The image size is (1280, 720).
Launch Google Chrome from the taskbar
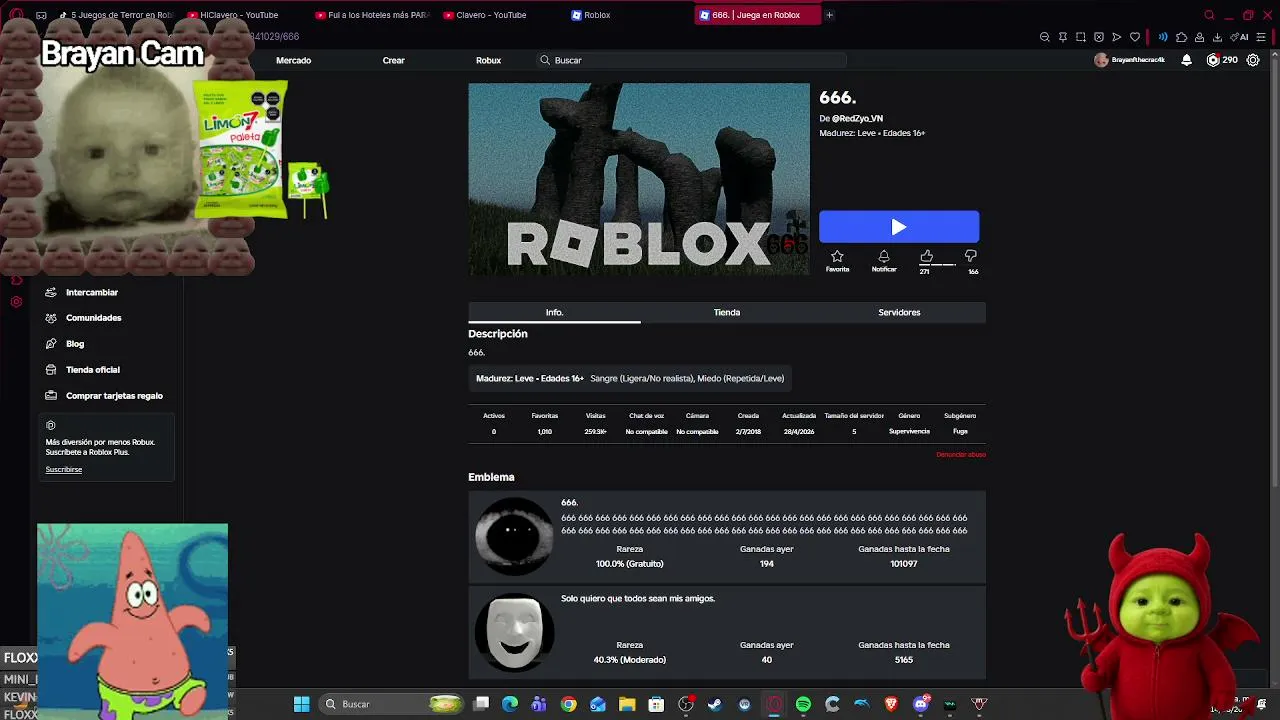[x=568, y=704]
